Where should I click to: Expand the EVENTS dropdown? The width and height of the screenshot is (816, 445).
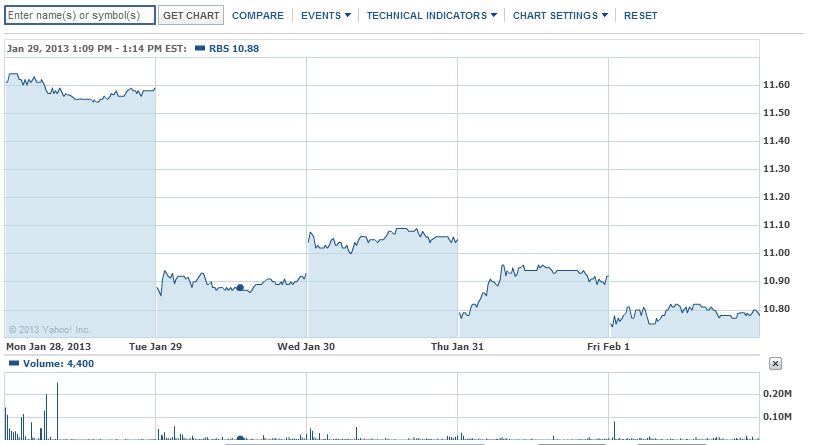(326, 16)
